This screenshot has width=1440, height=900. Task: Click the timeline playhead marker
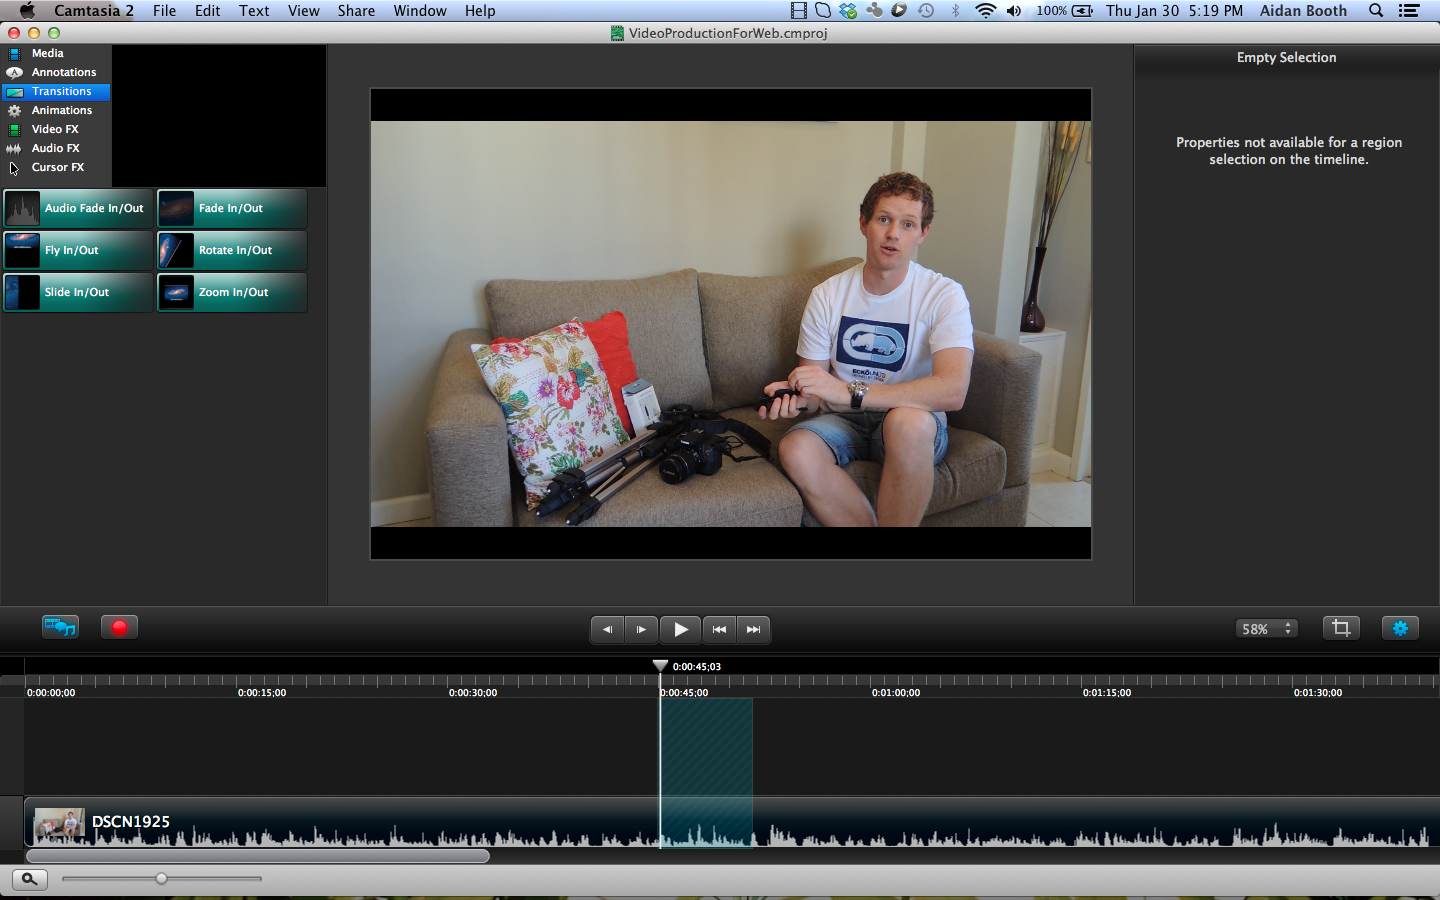click(660, 666)
